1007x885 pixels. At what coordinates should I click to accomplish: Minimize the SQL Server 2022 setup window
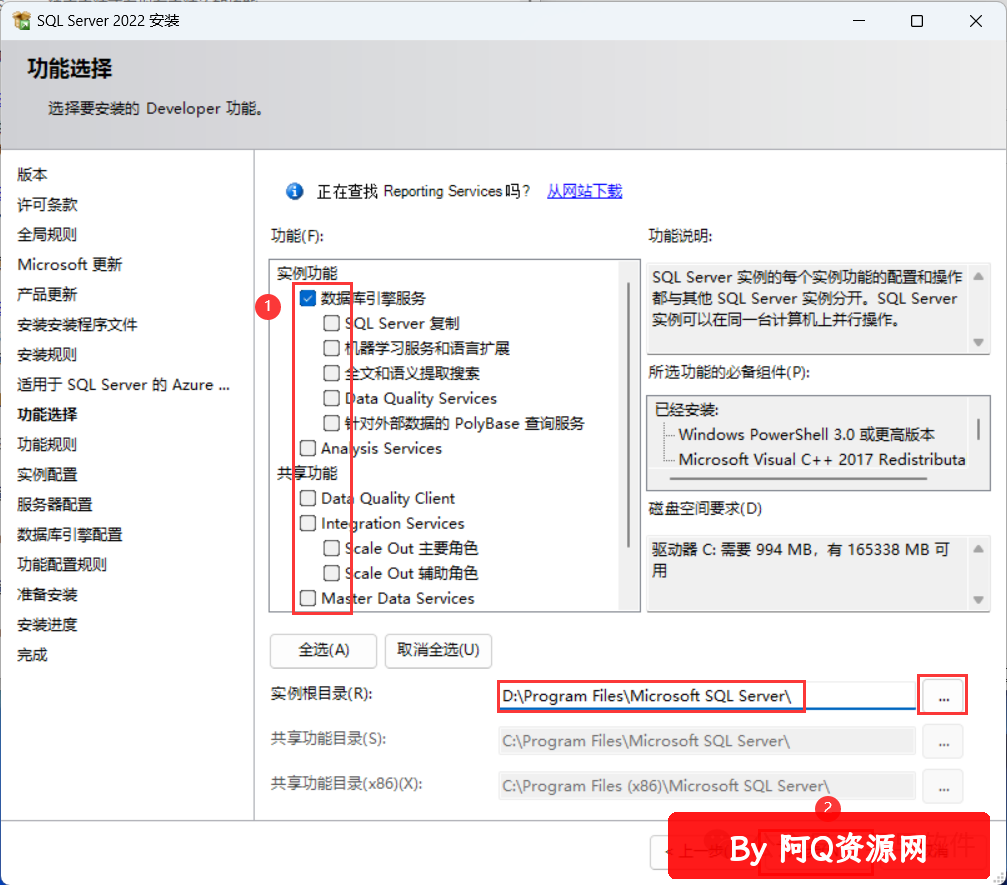pyautogui.click(x=859, y=21)
